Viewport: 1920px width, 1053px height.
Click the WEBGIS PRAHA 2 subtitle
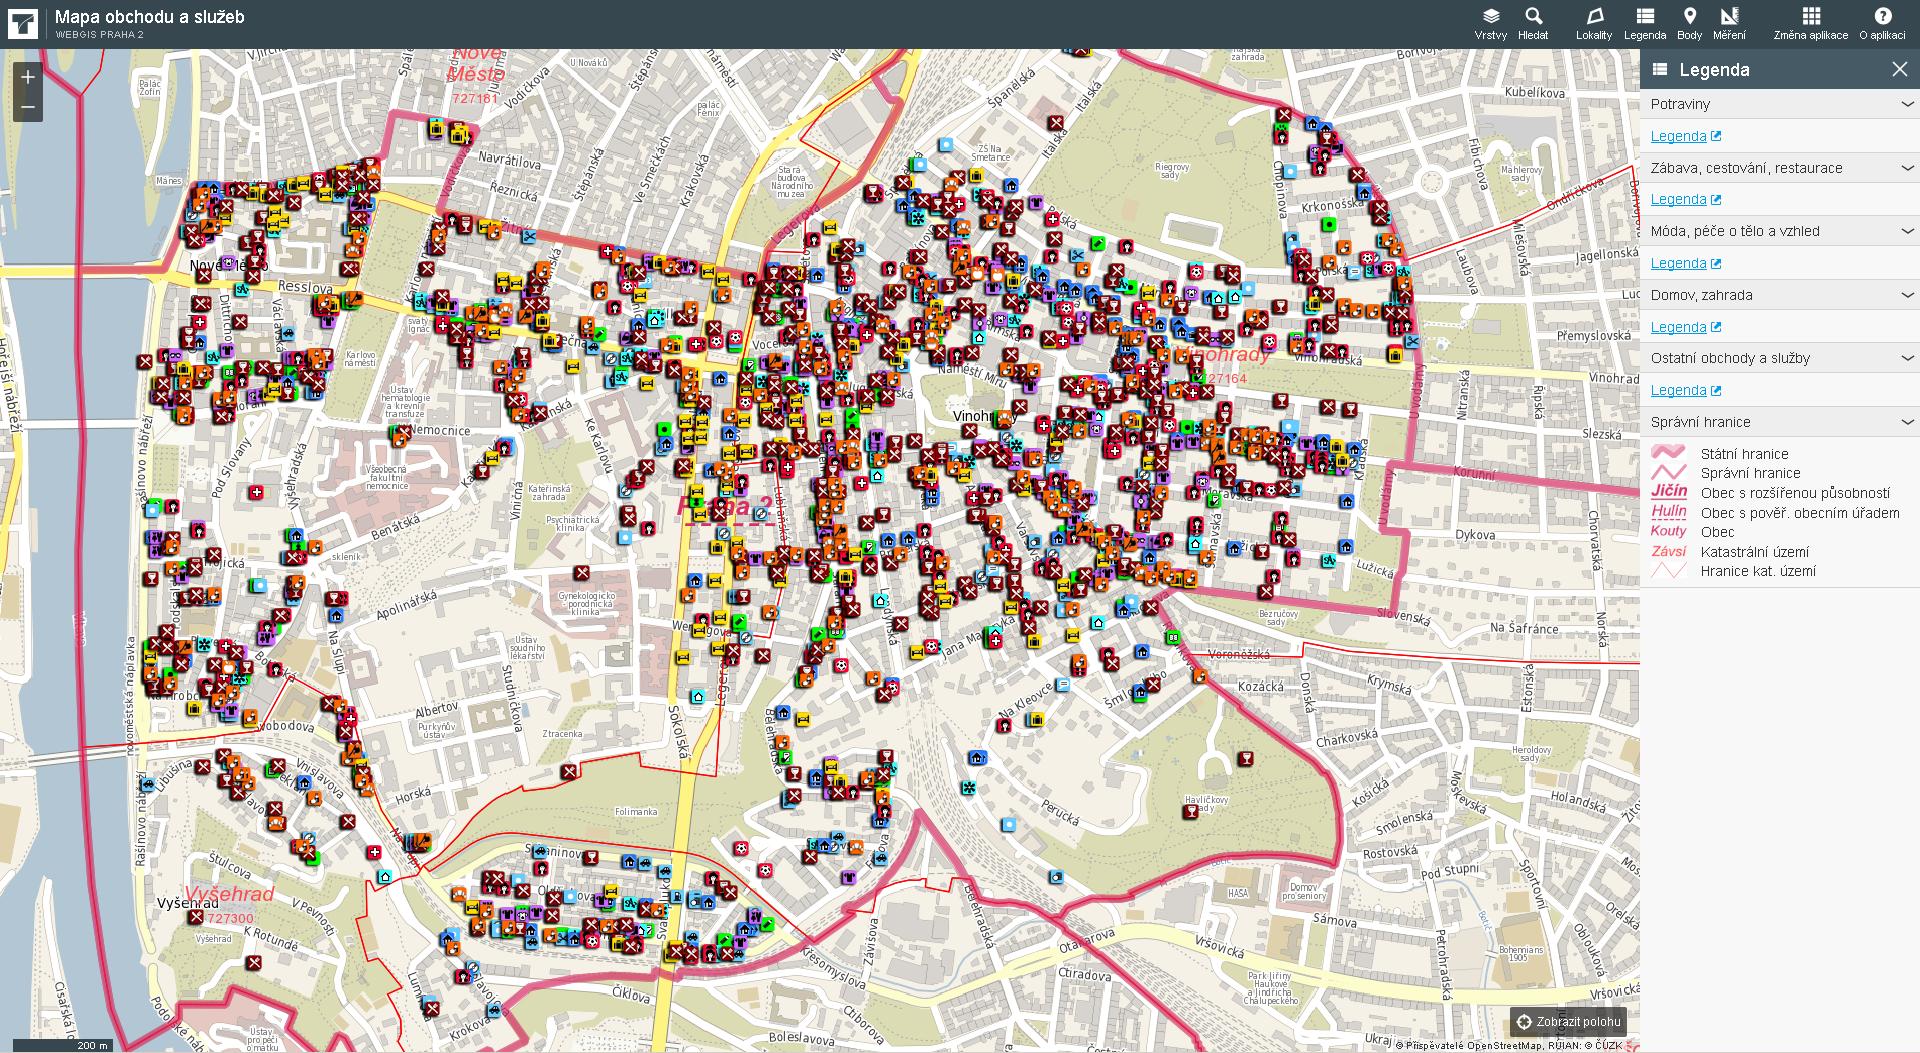[100, 35]
